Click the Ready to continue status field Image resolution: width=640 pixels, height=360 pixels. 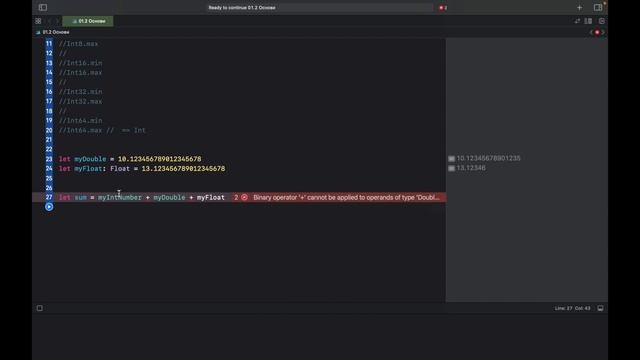320,7
